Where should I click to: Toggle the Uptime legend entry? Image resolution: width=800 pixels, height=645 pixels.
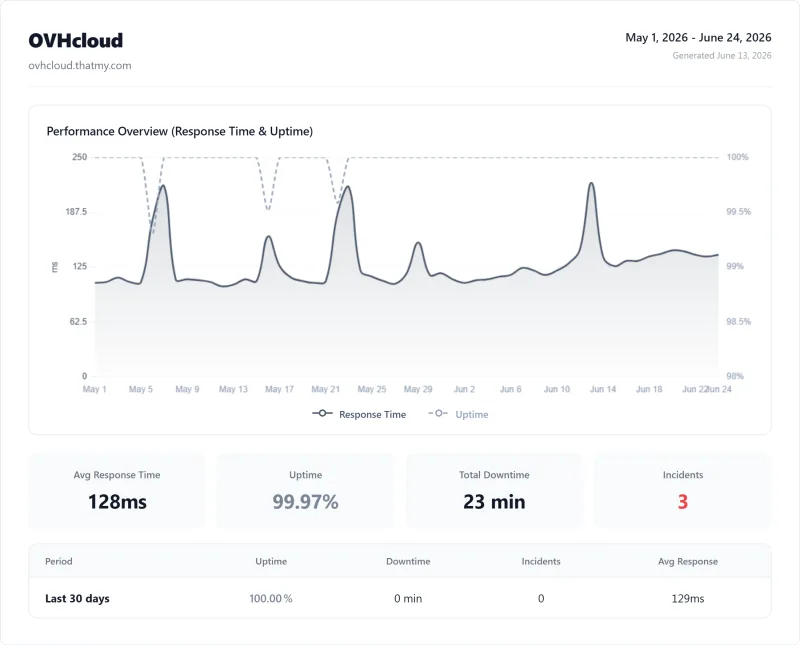[x=458, y=414]
